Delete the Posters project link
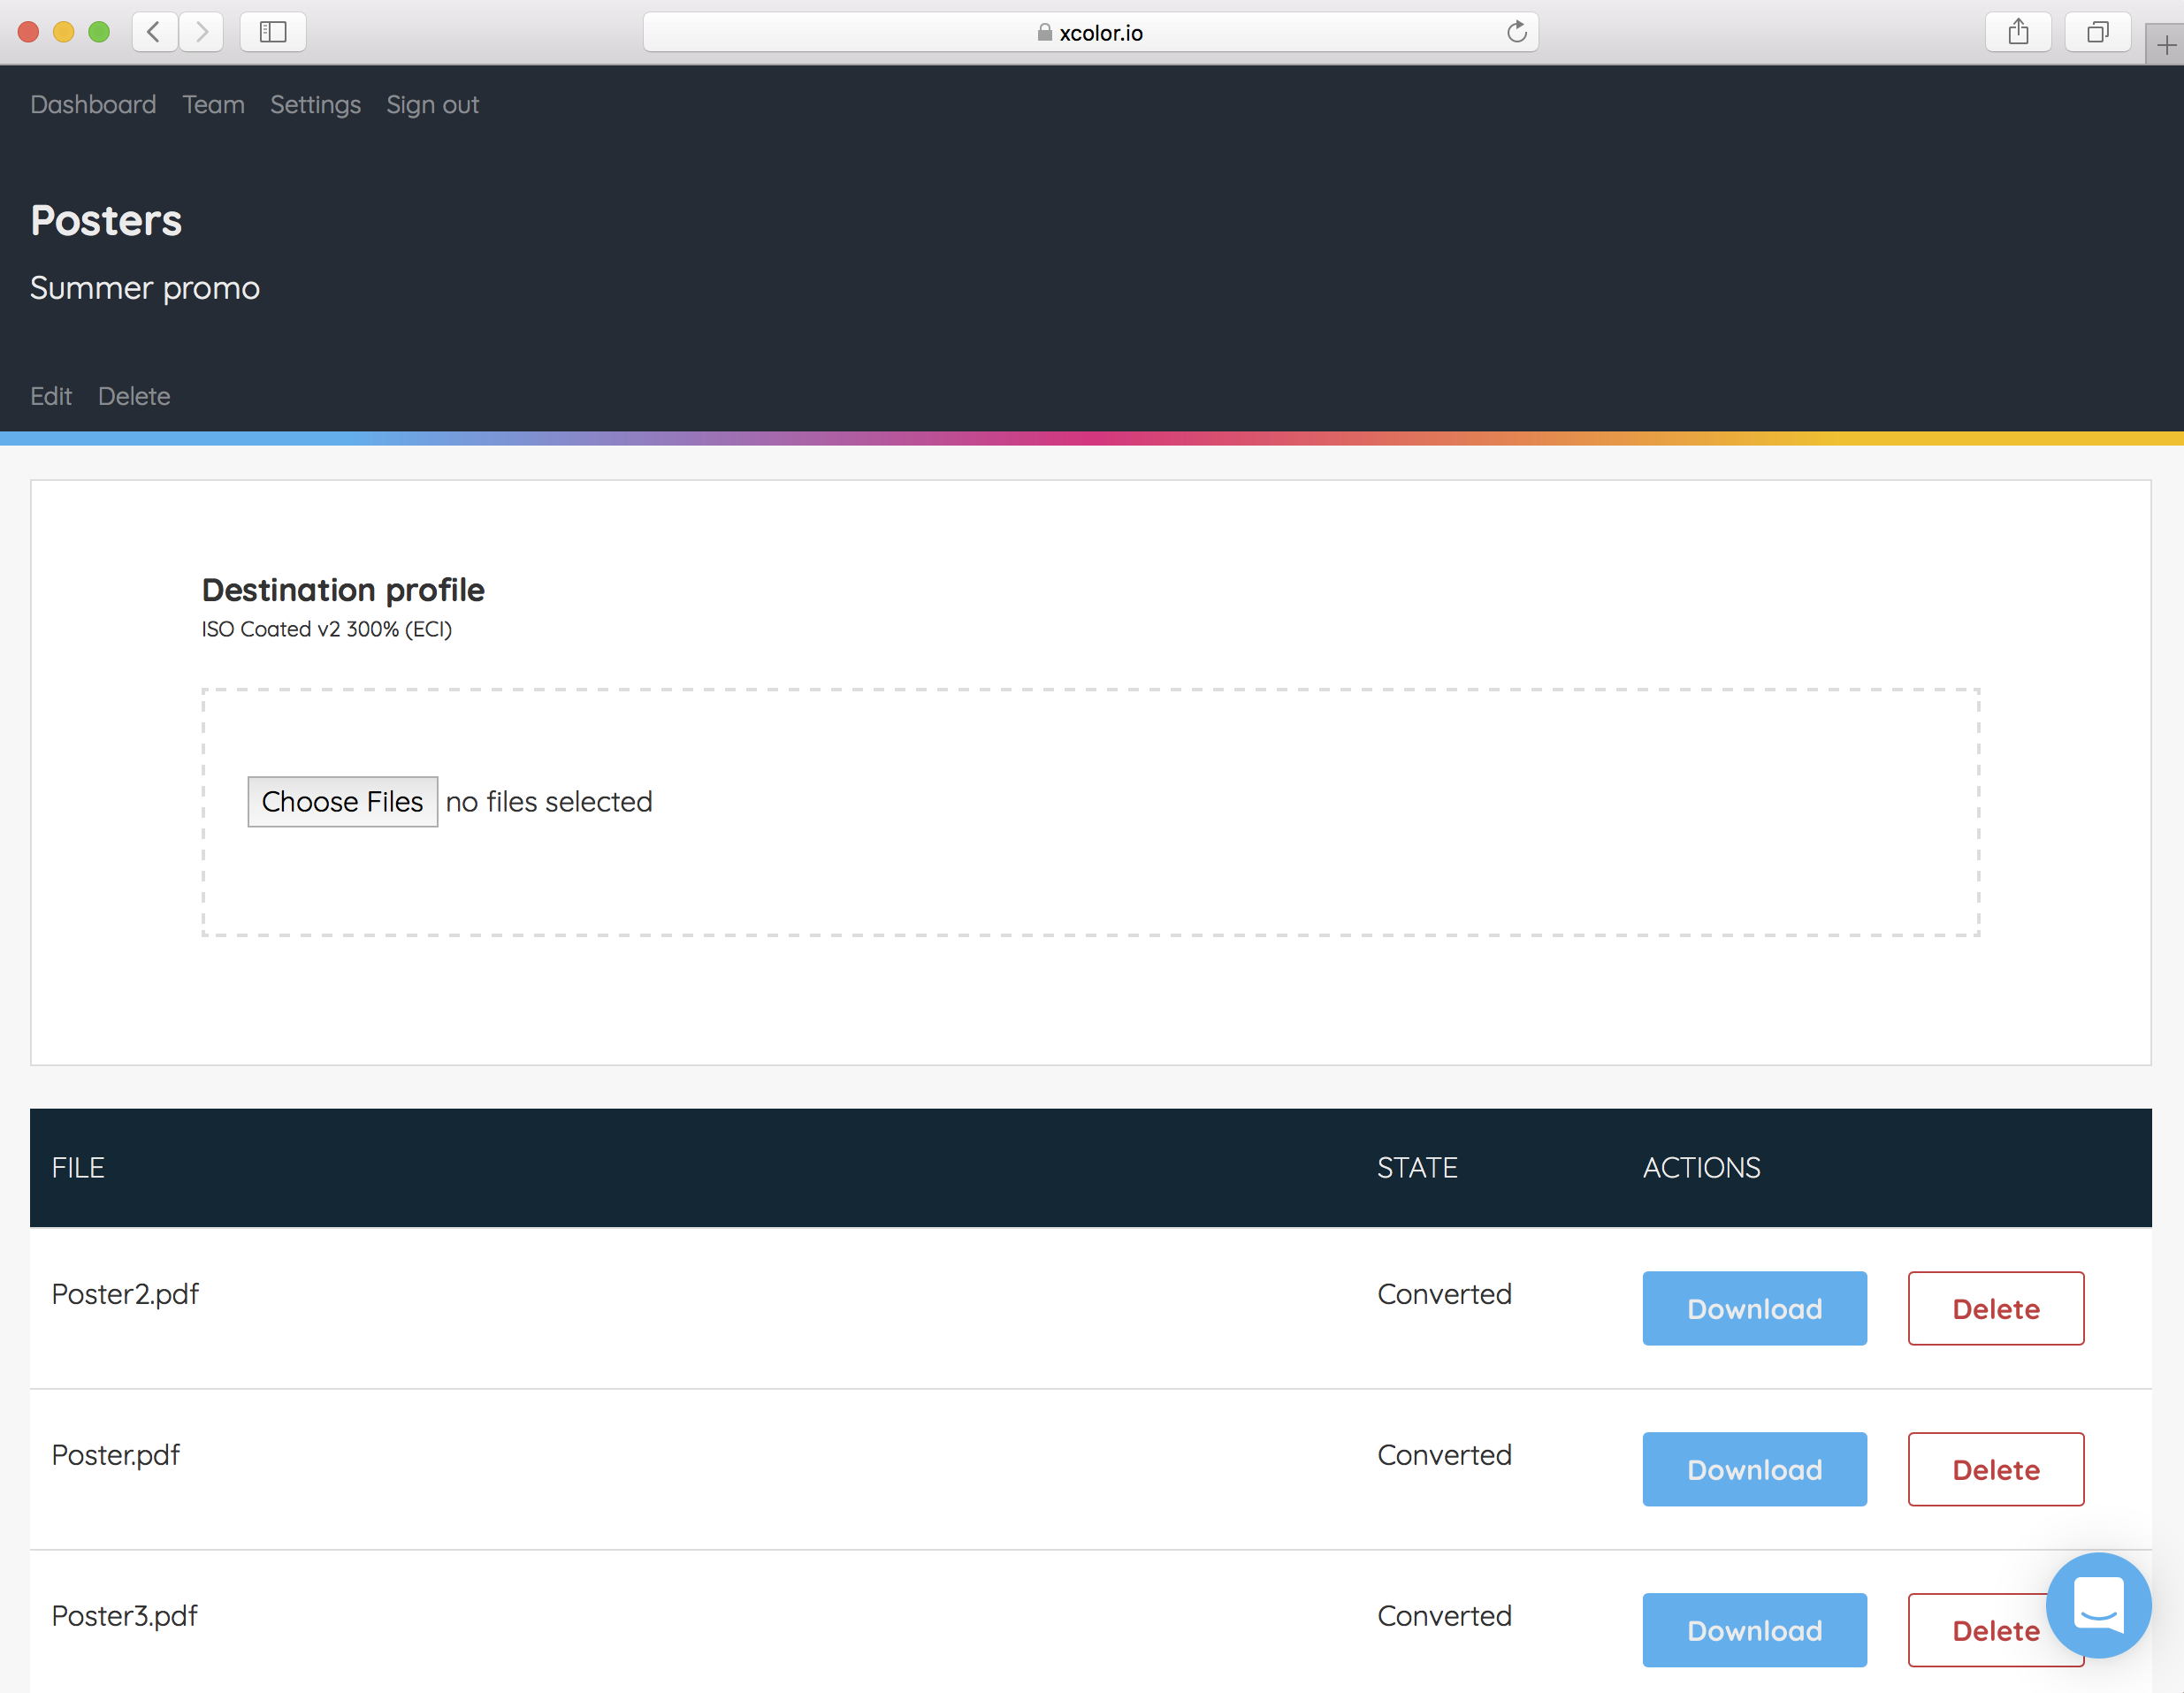 [x=134, y=396]
